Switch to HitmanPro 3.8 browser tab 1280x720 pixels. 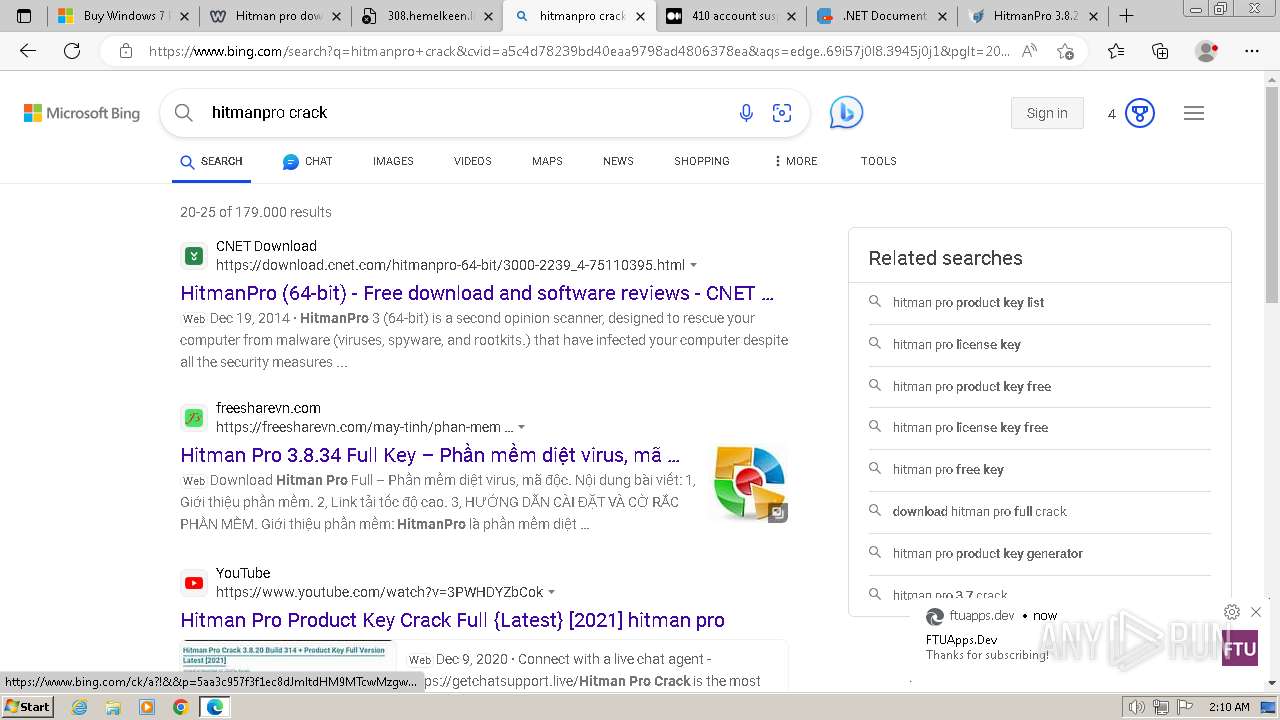coord(1035,16)
